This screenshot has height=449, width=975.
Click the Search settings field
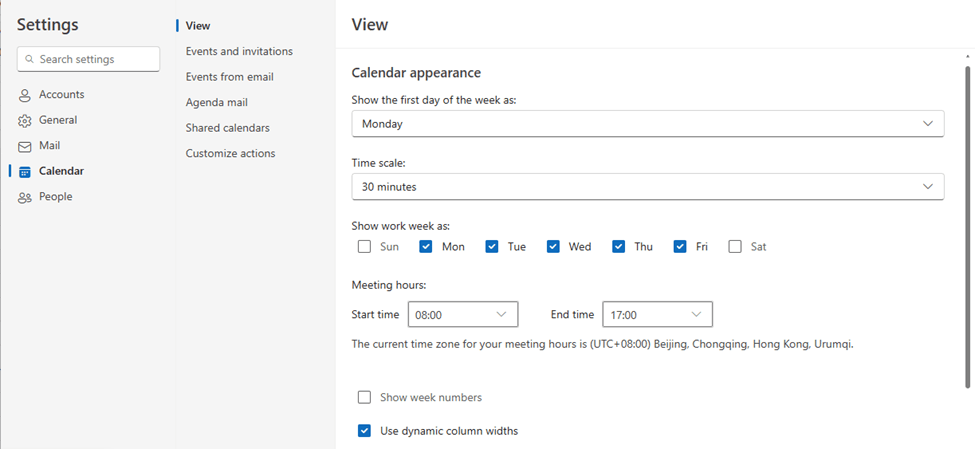[x=88, y=60]
